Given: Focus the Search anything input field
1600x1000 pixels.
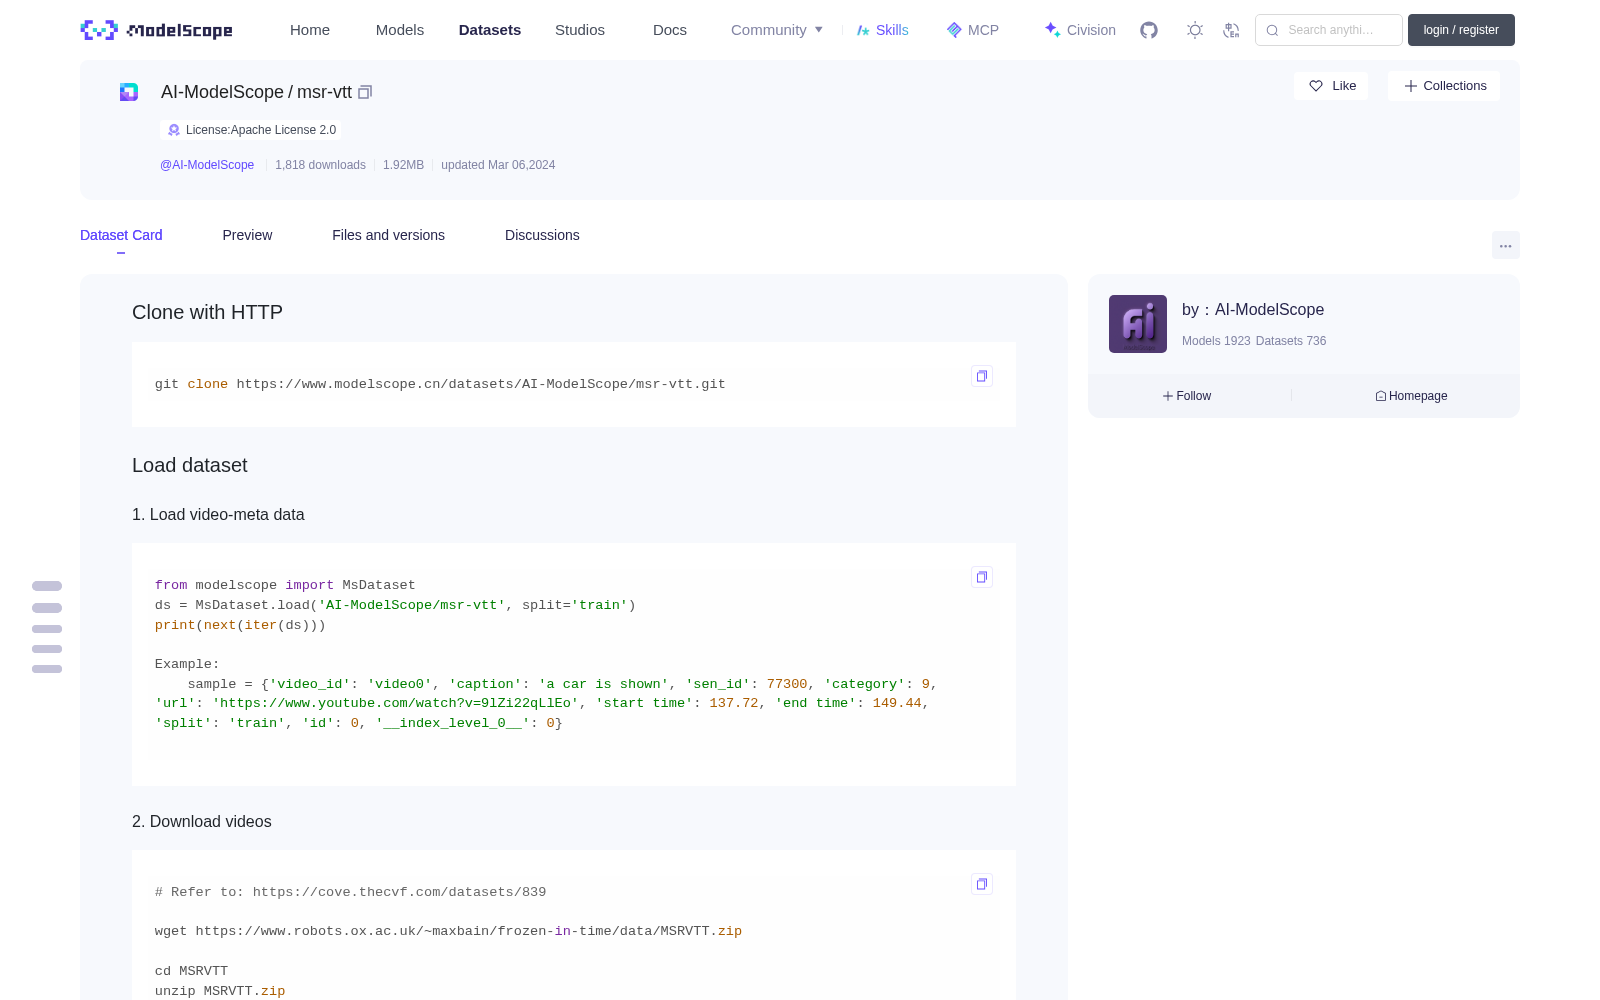Looking at the screenshot, I should click(x=1329, y=30).
